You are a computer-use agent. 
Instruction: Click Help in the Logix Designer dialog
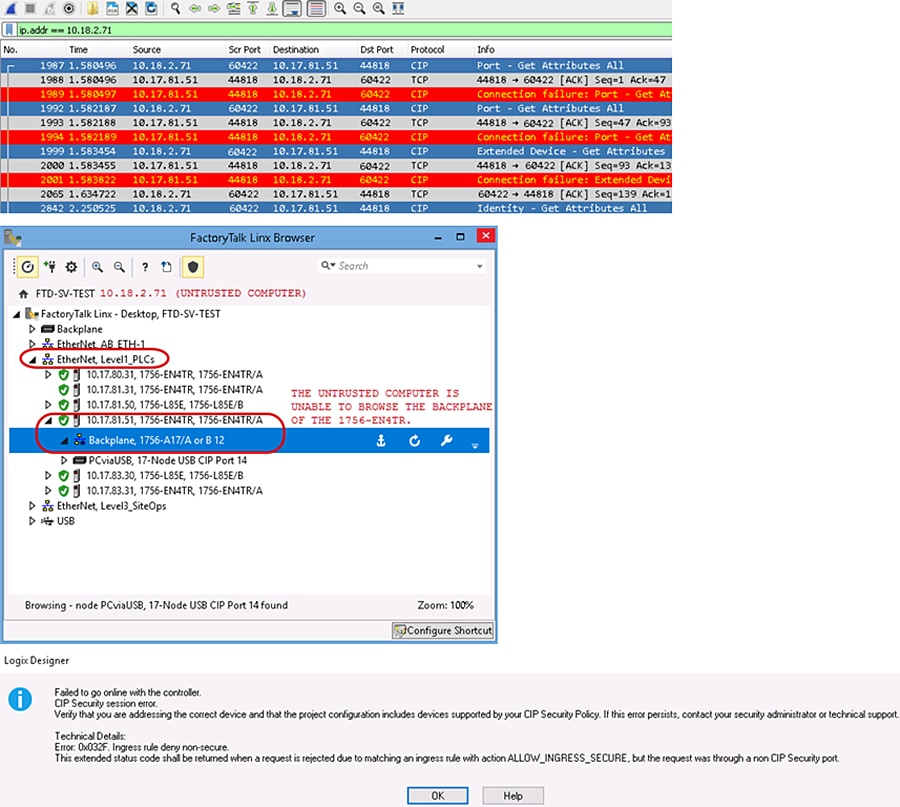click(x=513, y=796)
